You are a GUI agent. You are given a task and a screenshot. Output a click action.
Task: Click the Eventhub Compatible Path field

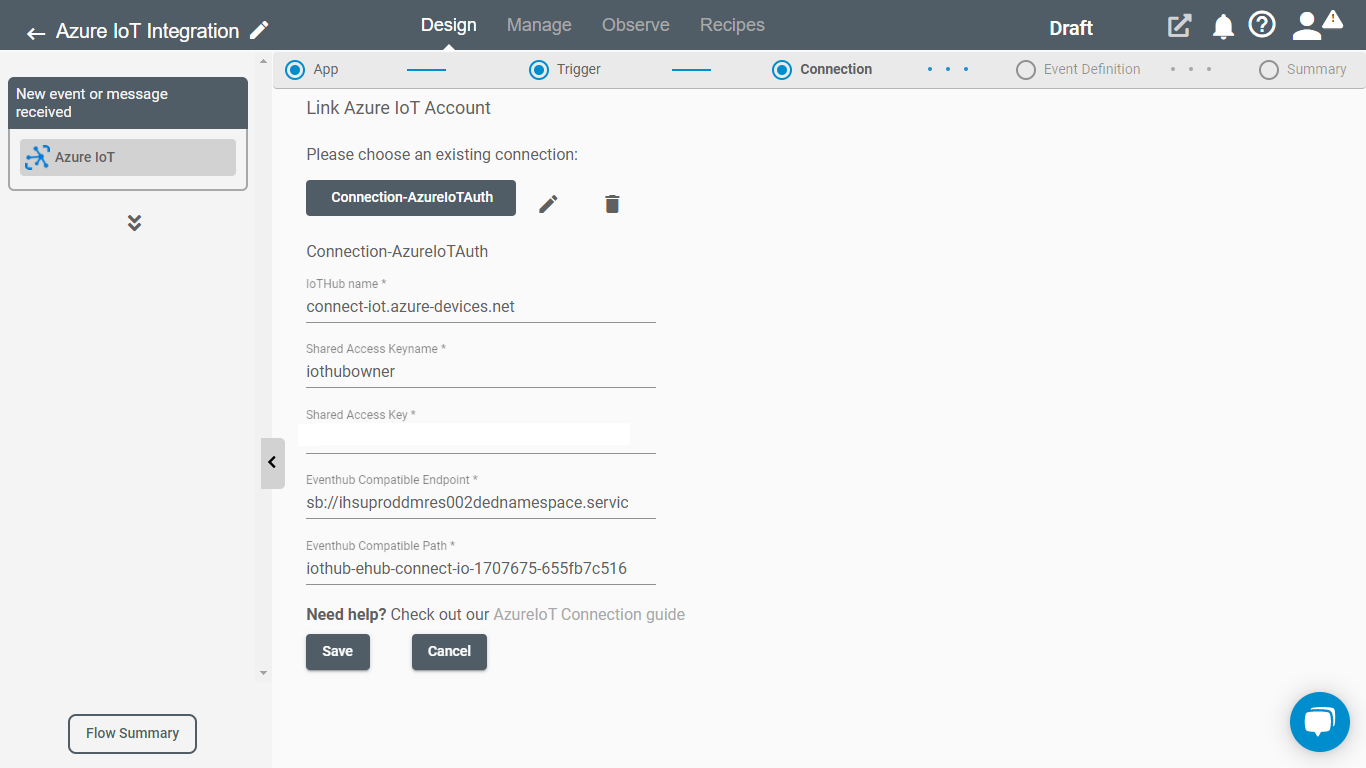(481, 569)
